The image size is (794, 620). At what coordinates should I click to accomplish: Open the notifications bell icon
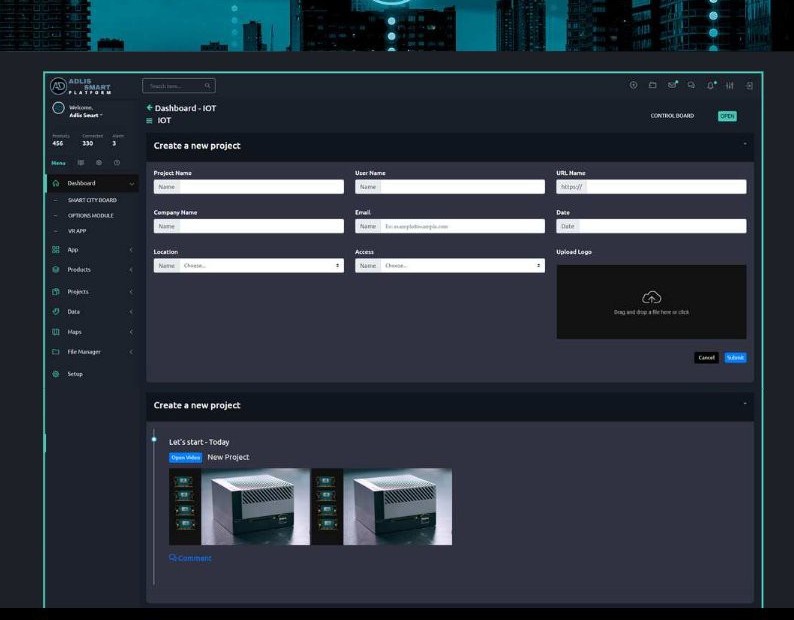[710, 85]
